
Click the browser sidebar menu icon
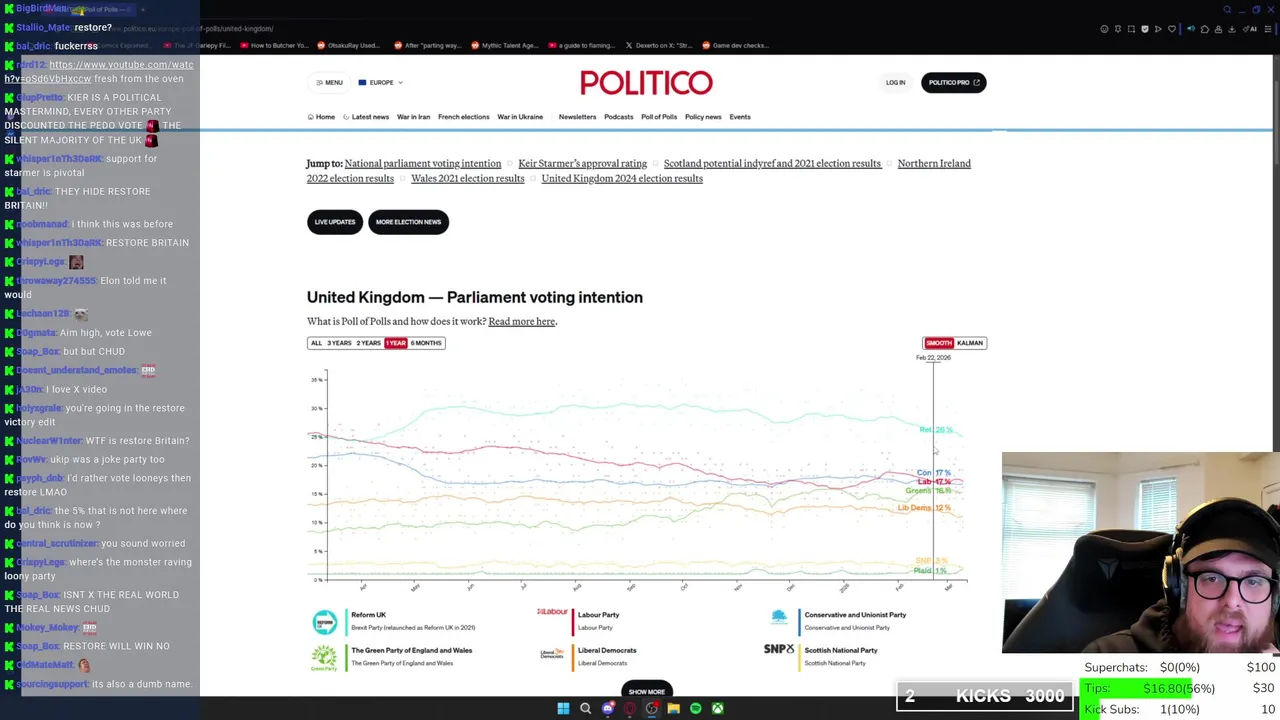pyautogui.click(x=1268, y=29)
